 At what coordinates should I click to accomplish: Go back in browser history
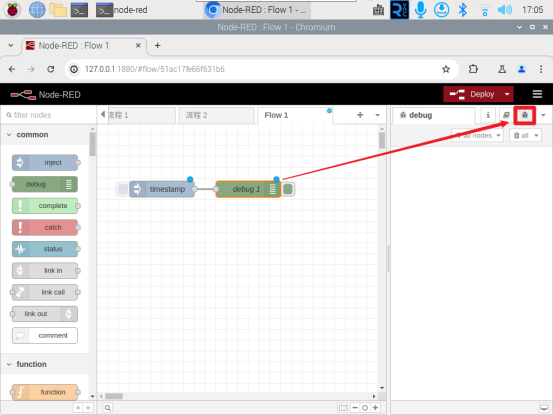tap(12, 69)
